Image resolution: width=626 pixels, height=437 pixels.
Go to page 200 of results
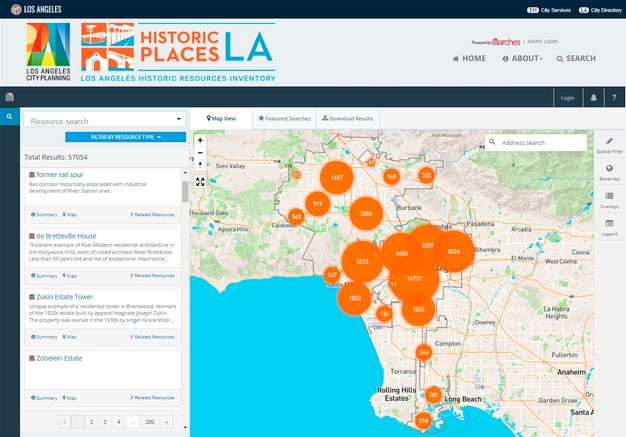pyautogui.click(x=149, y=423)
